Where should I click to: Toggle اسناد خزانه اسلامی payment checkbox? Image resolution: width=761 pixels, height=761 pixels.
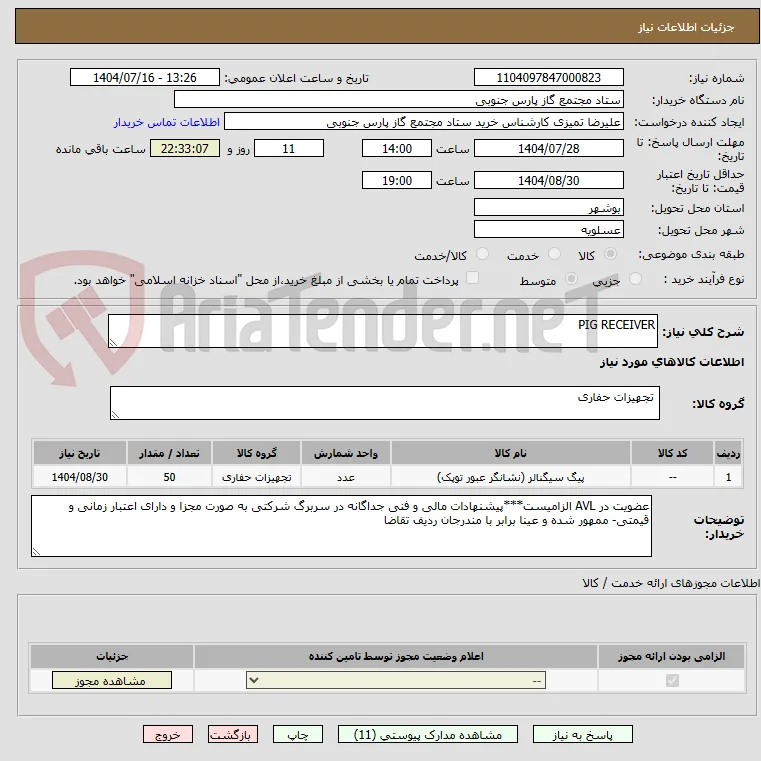[x=472, y=278]
